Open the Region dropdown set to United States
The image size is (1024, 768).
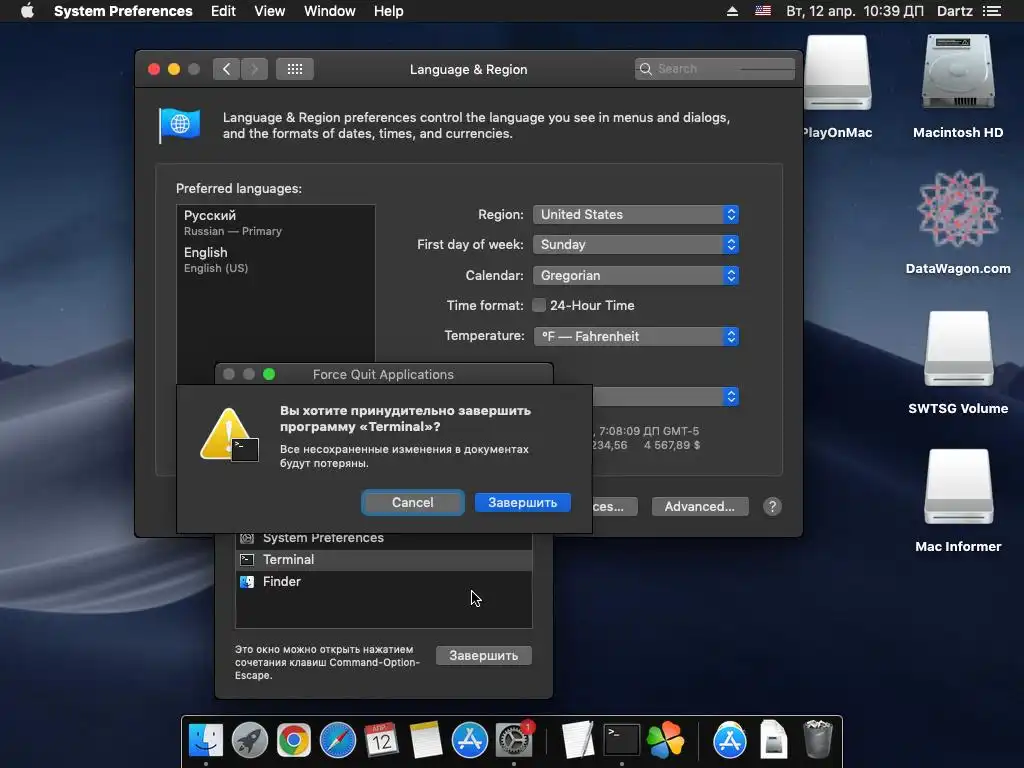pyautogui.click(x=636, y=214)
